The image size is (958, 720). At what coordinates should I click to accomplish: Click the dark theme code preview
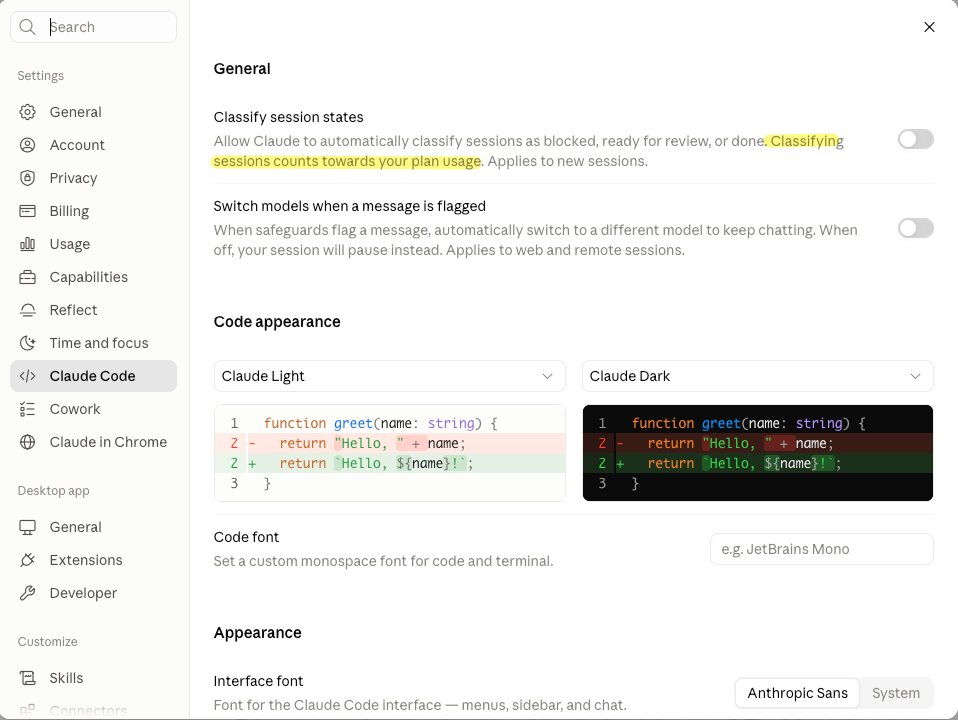coord(758,453)
